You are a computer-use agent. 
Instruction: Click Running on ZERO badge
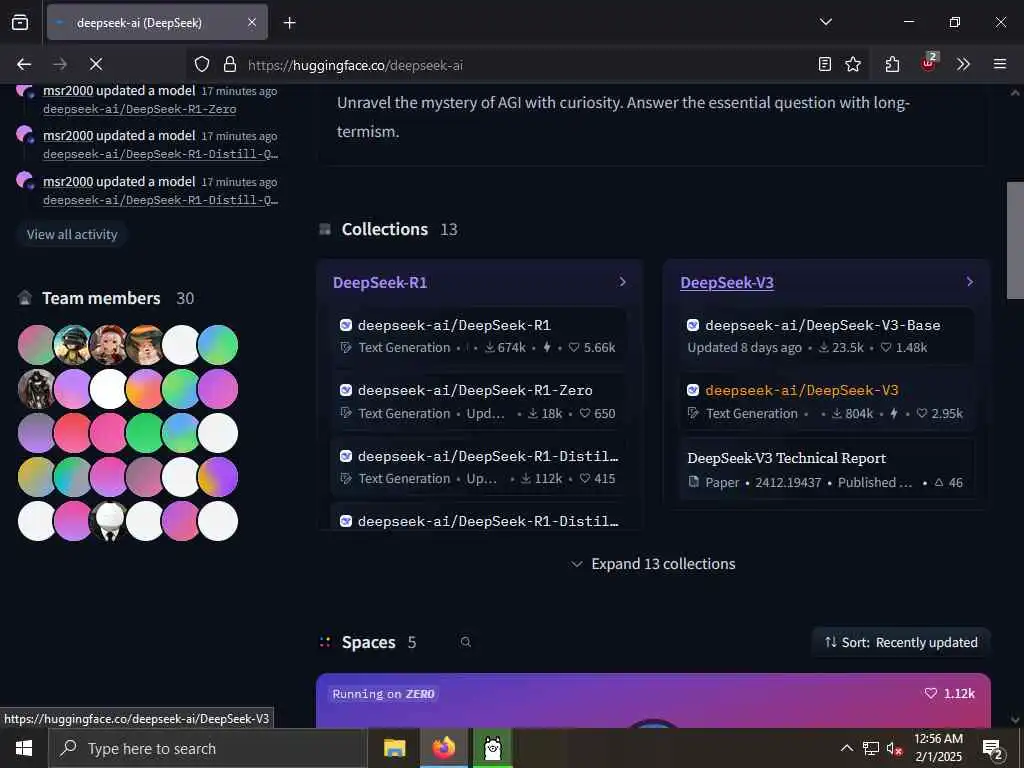tap(383, 694)
